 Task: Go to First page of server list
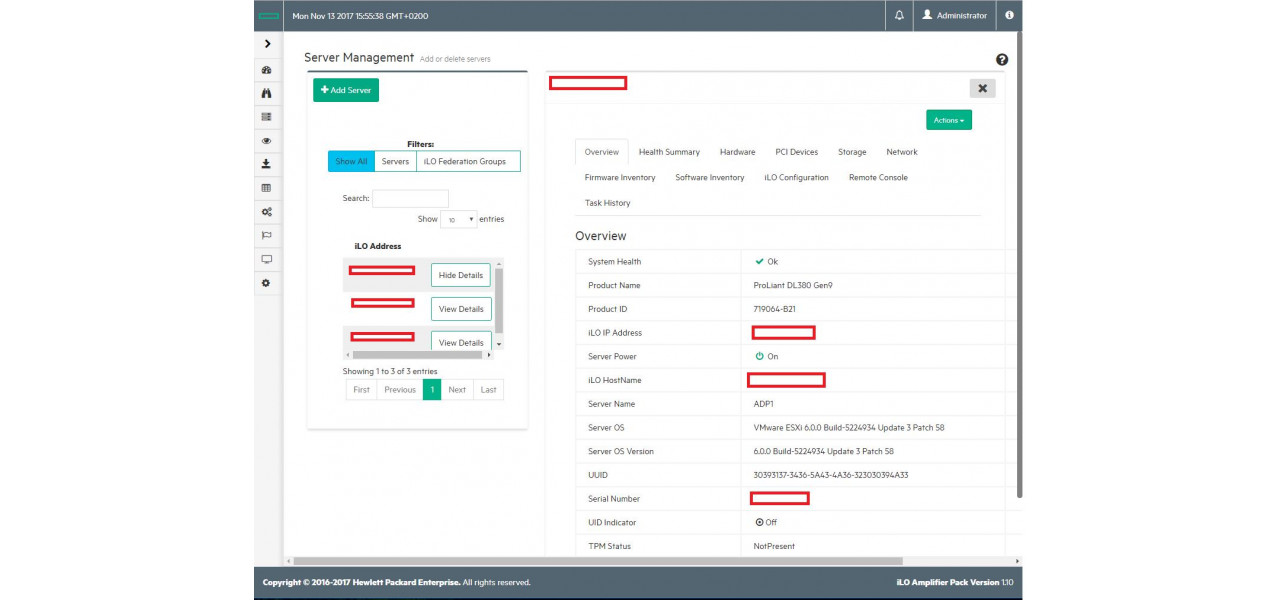361,390
